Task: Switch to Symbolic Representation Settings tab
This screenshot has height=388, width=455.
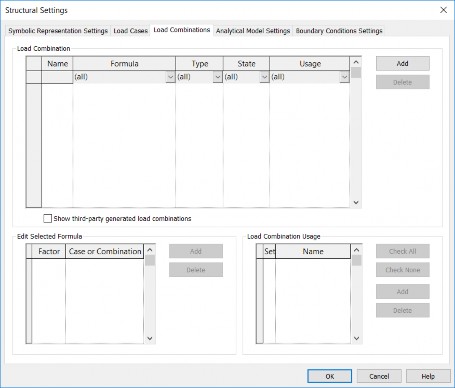Action: click(58, 31)
